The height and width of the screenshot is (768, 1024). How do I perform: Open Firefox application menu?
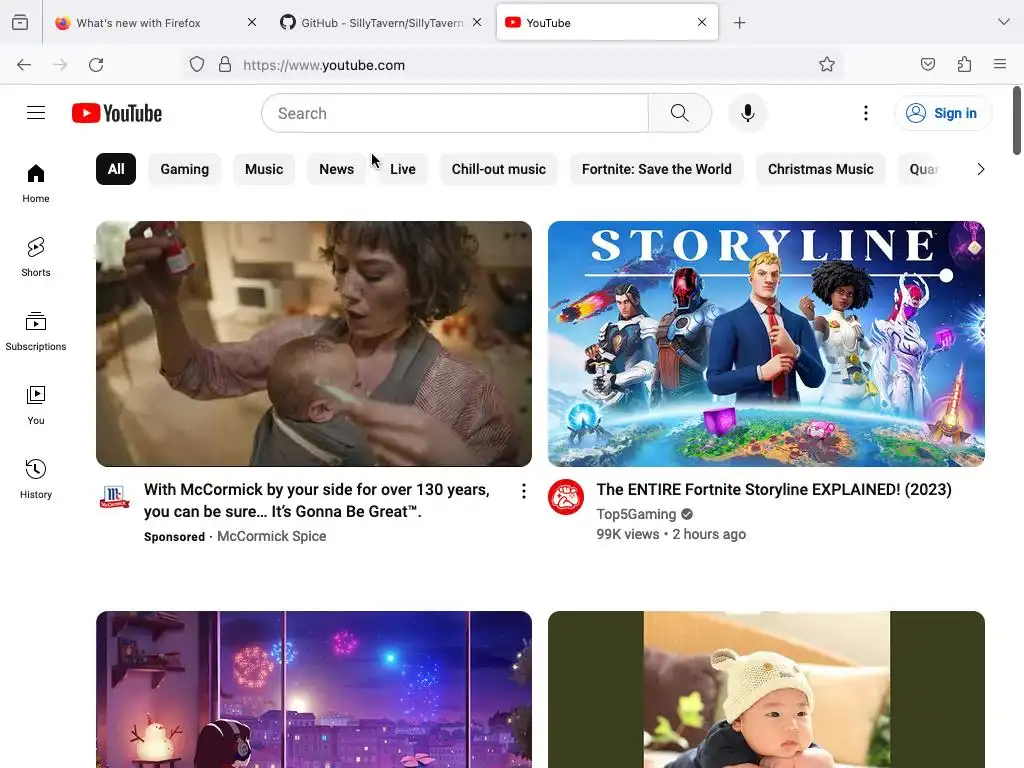(x=1000, y=64)
